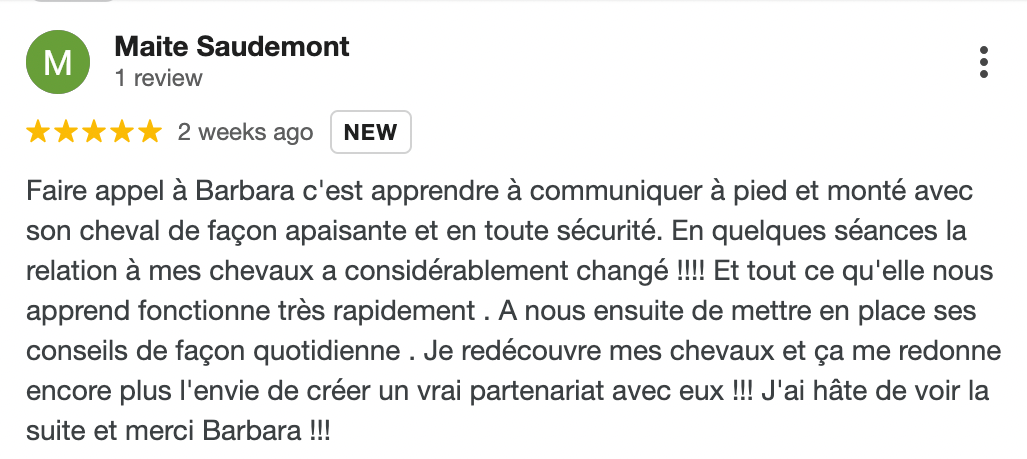Select the second rating star

65,132
